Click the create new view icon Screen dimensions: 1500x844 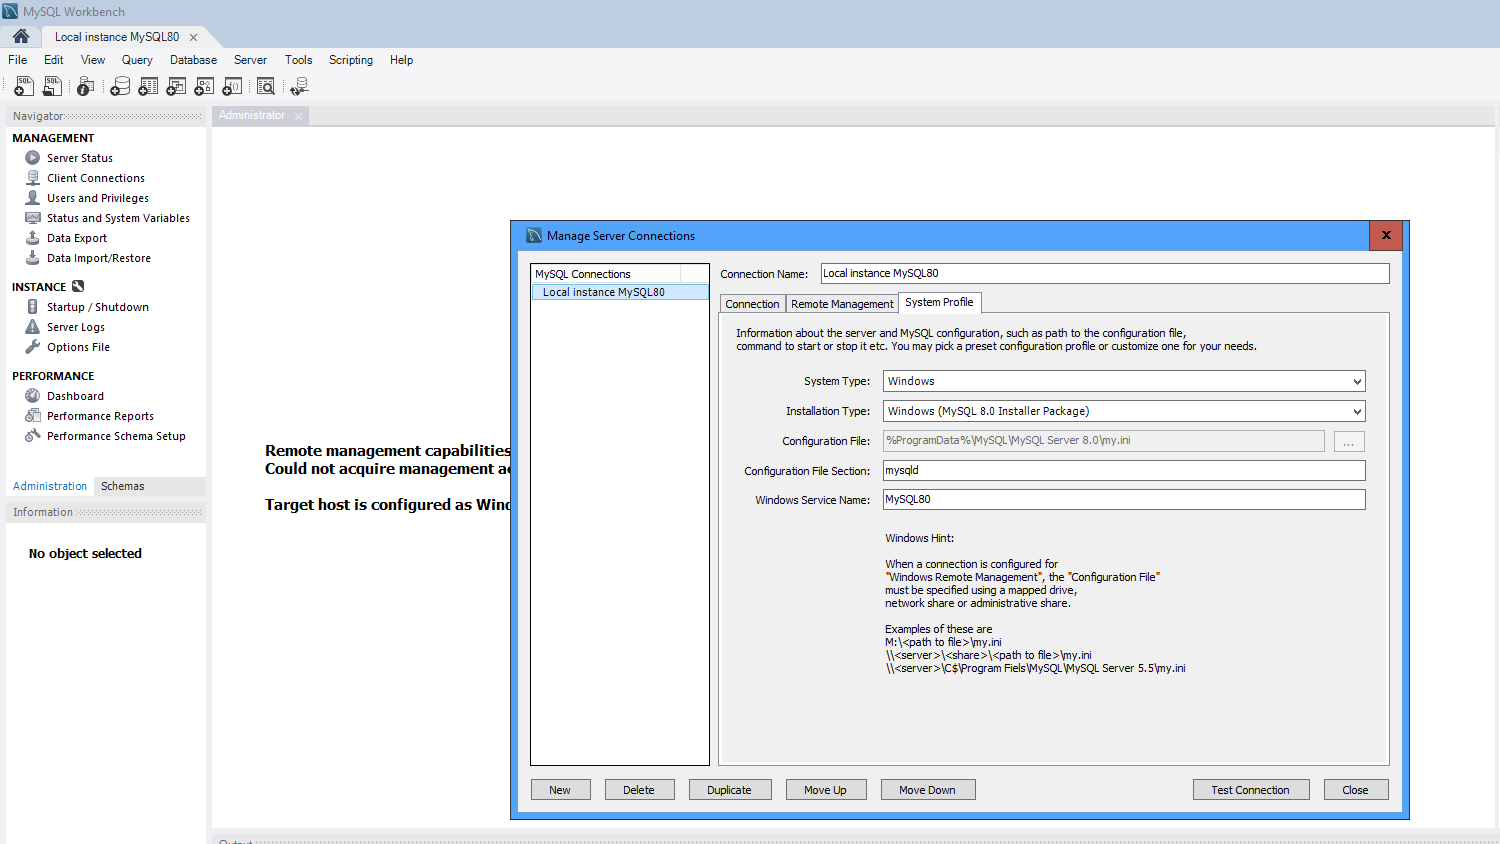176,87
